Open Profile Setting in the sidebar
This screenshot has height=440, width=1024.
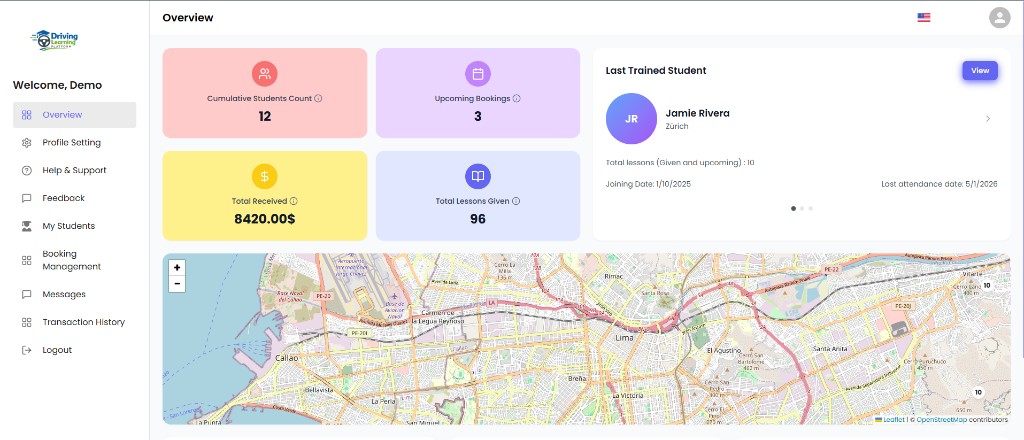point(74,143)
